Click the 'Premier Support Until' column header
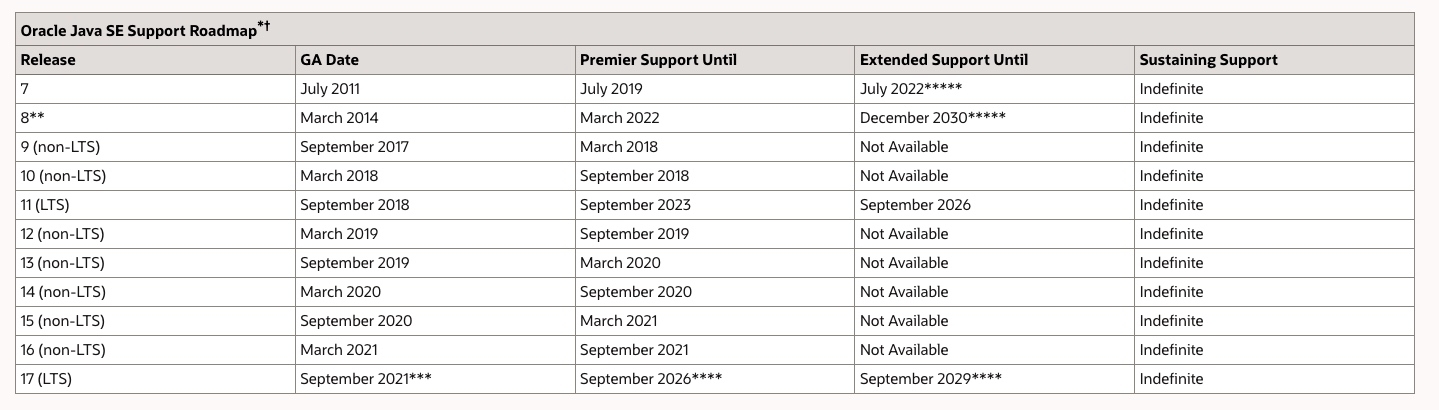The image size is (1439, 410). [x=658, y=60]
